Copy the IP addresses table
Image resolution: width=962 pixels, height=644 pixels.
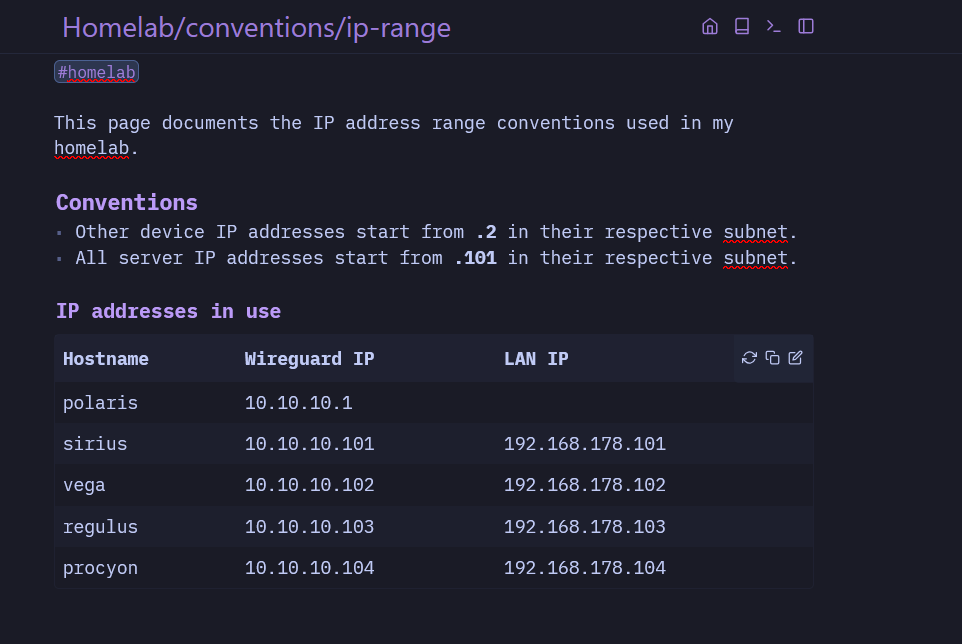click(x=772, y=358)
